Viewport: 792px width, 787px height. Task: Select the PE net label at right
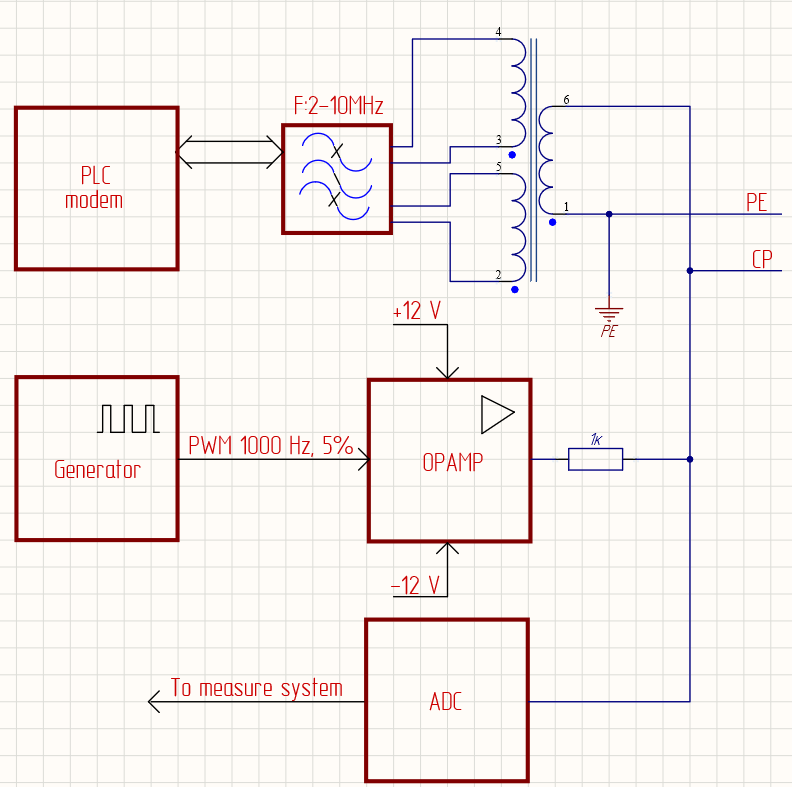point(757,202)
